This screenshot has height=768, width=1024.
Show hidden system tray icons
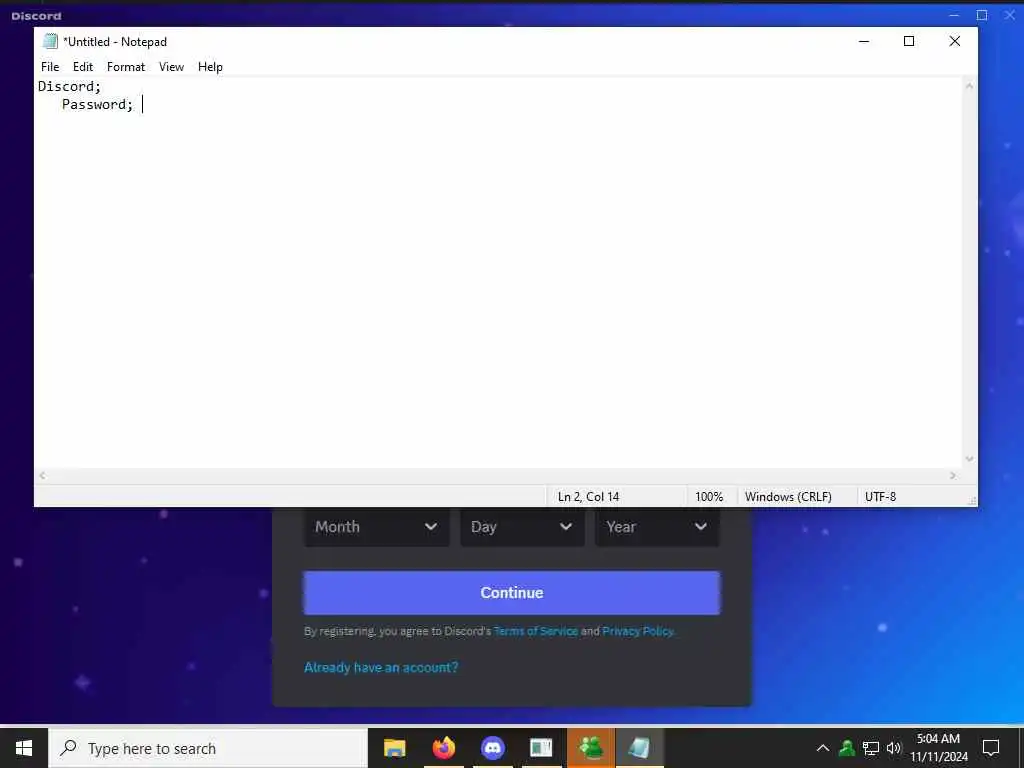823,748
